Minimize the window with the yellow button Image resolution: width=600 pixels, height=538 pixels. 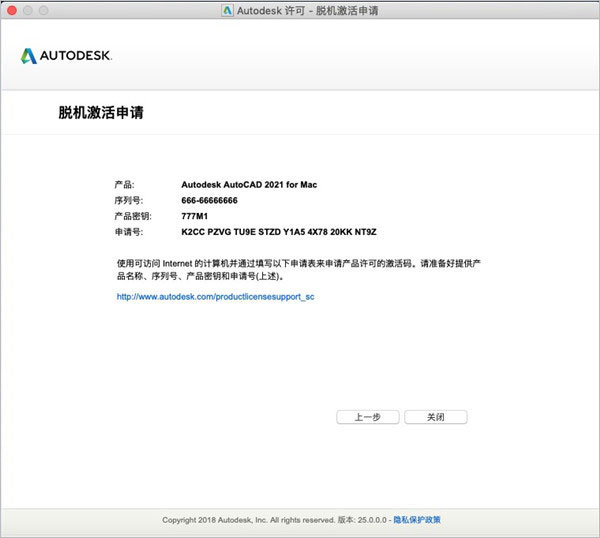click(x=28, y=10)
